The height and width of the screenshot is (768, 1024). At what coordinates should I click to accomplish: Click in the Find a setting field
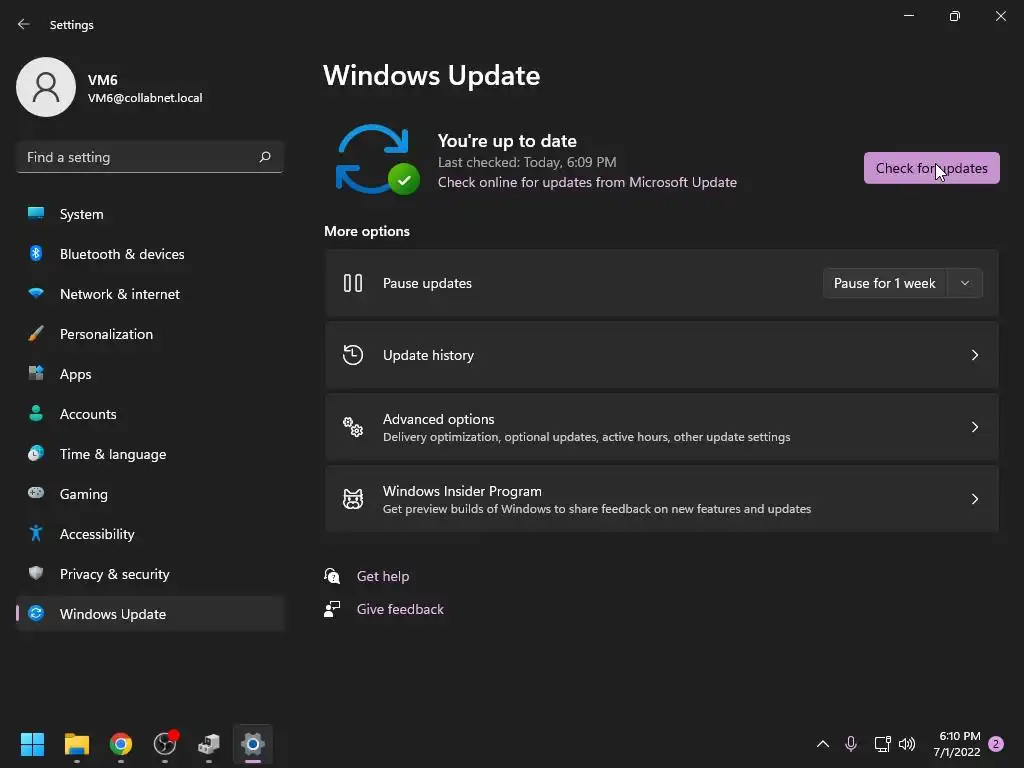(150, 157)
